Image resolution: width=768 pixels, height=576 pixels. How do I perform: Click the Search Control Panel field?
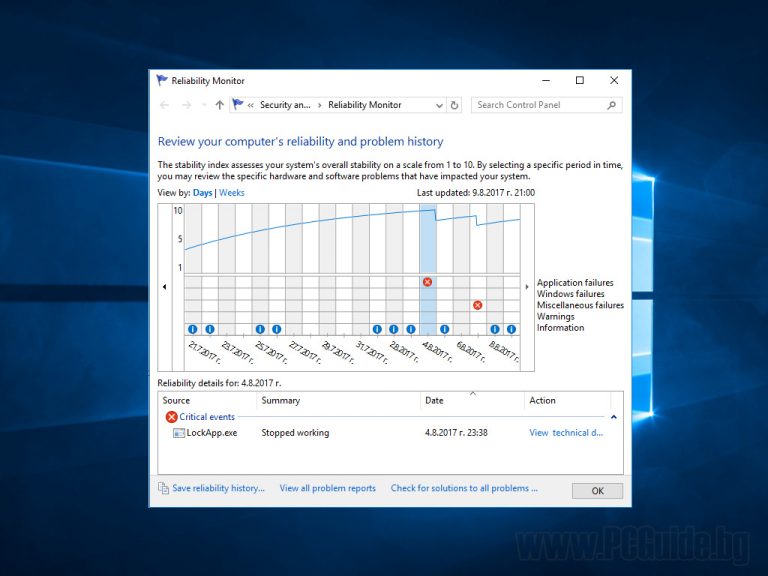pos(547,105)
